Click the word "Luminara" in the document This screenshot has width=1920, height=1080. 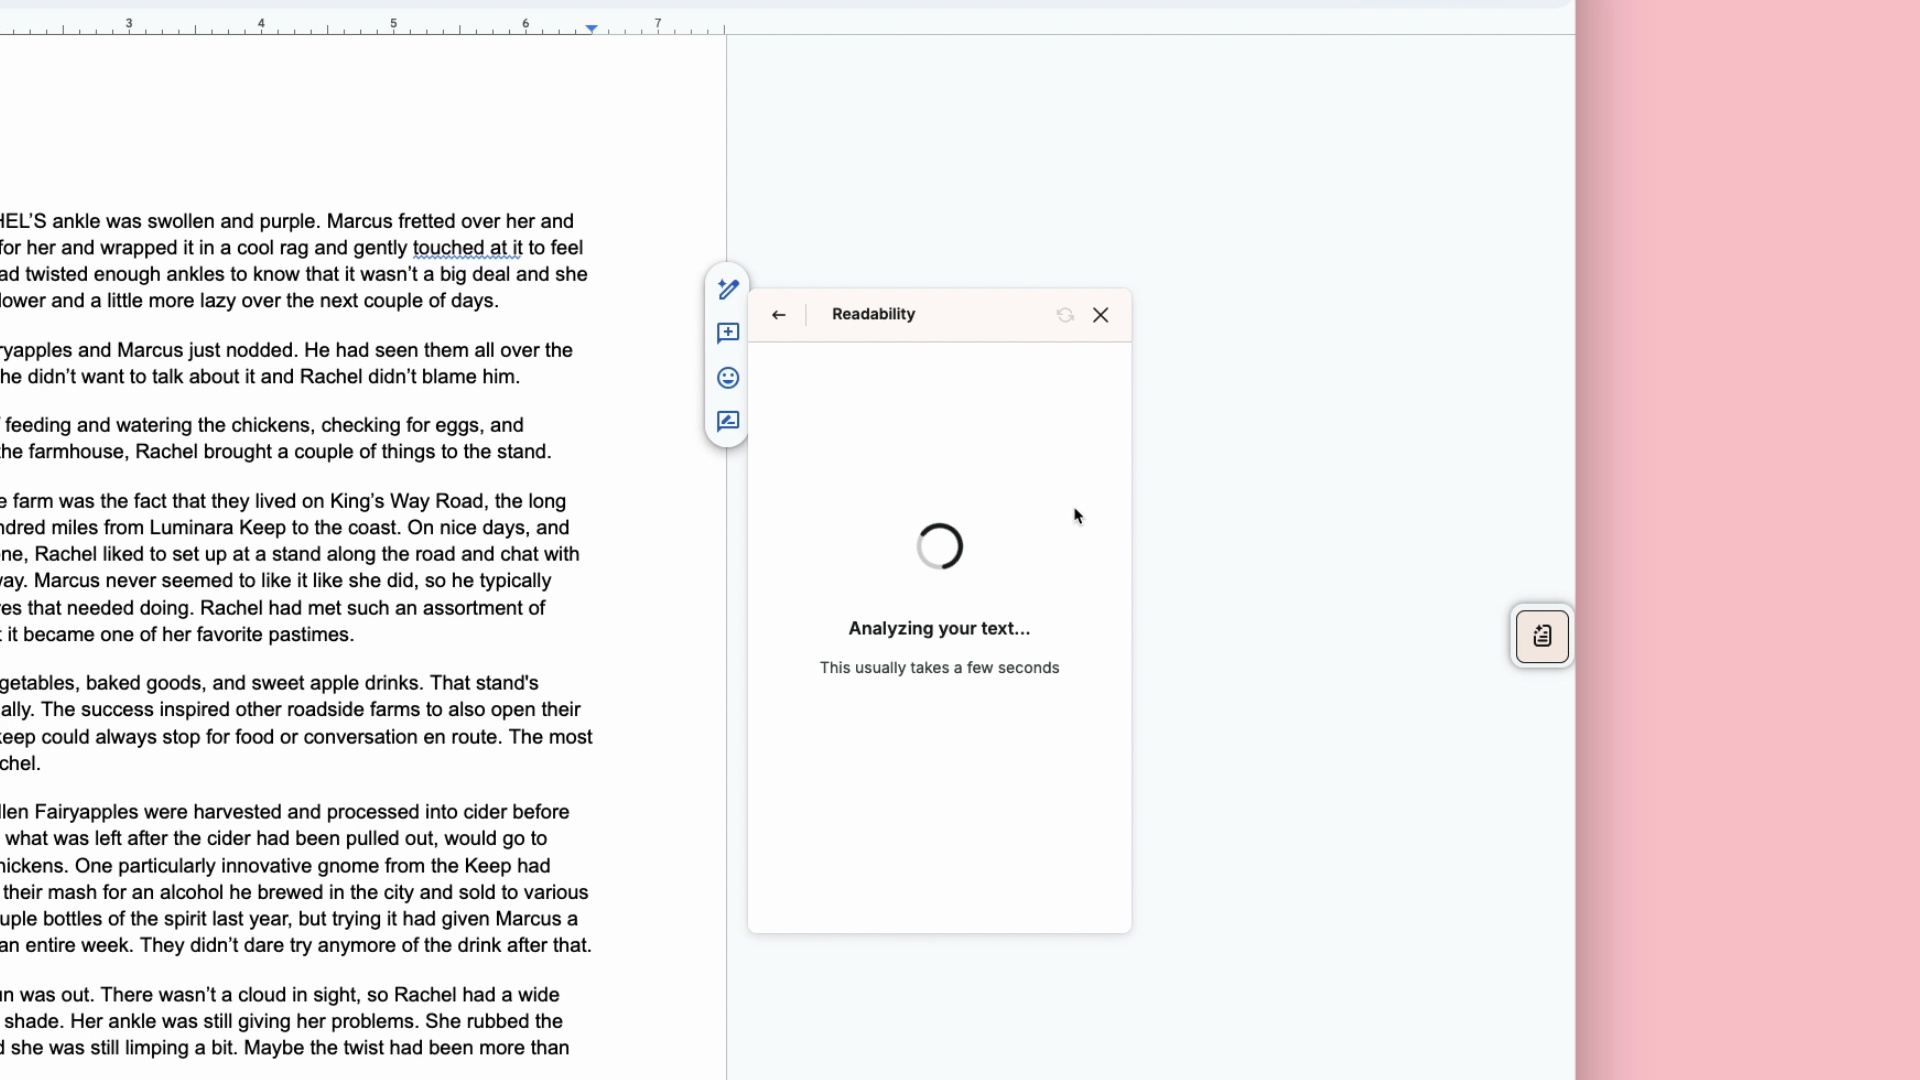(191, 528)
